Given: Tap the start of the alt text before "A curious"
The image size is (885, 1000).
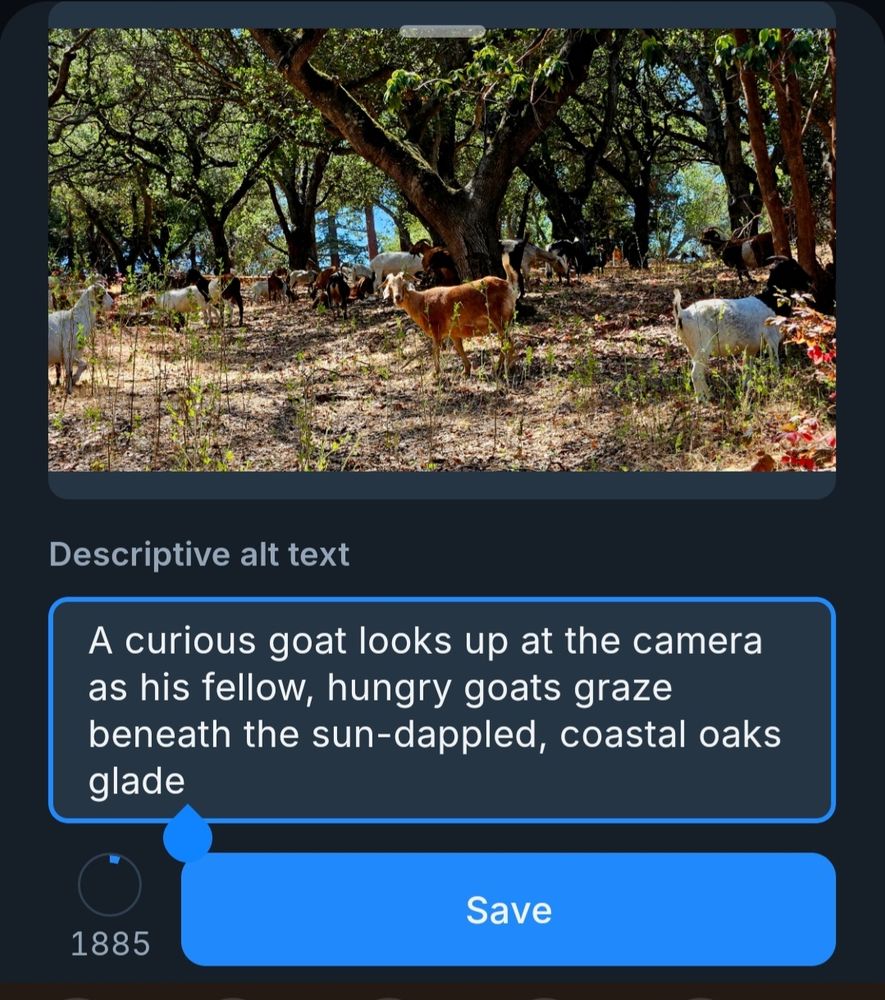Looking at the screenshot, I should (91, 640).
